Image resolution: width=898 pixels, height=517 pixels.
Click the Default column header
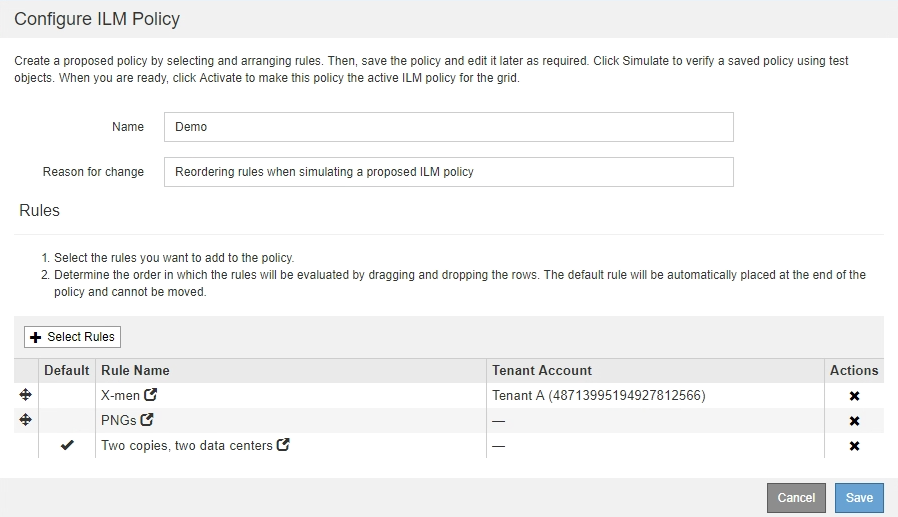click(x=67, y=370)
